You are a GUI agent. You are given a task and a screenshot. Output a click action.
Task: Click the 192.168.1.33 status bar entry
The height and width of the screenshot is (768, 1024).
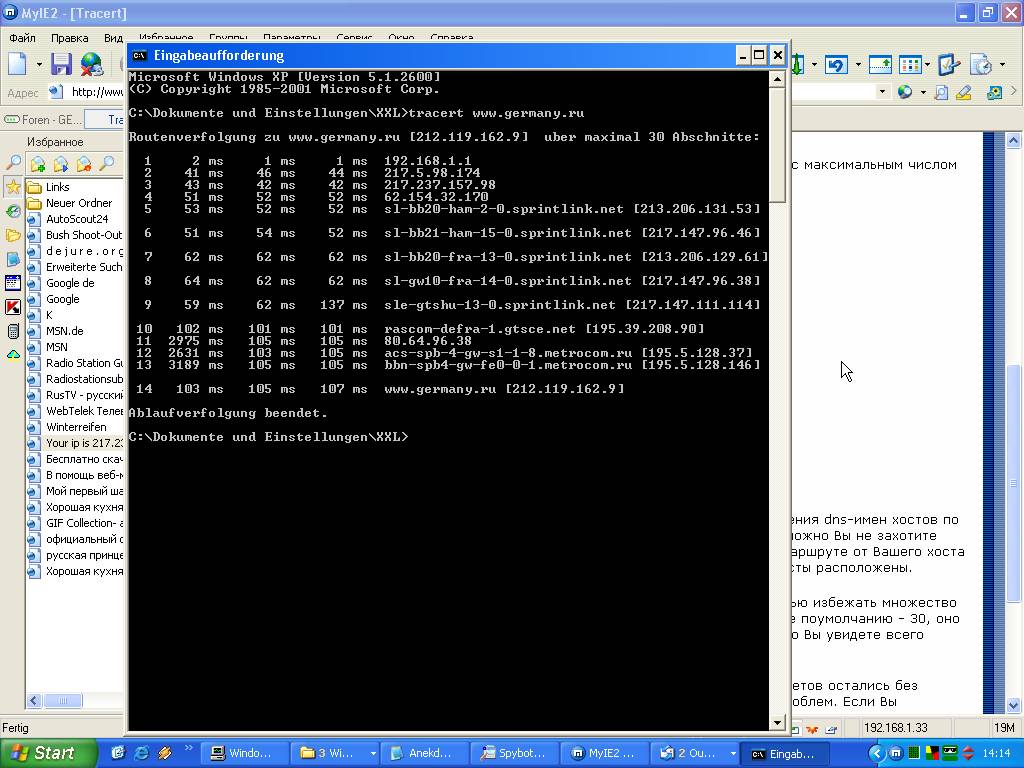(896, 728)
